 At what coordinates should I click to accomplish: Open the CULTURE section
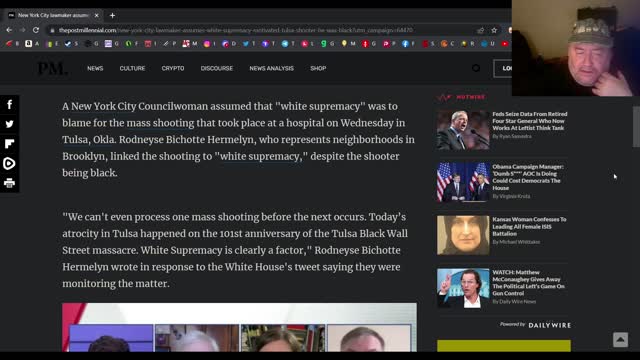click(x=132, y=68)
